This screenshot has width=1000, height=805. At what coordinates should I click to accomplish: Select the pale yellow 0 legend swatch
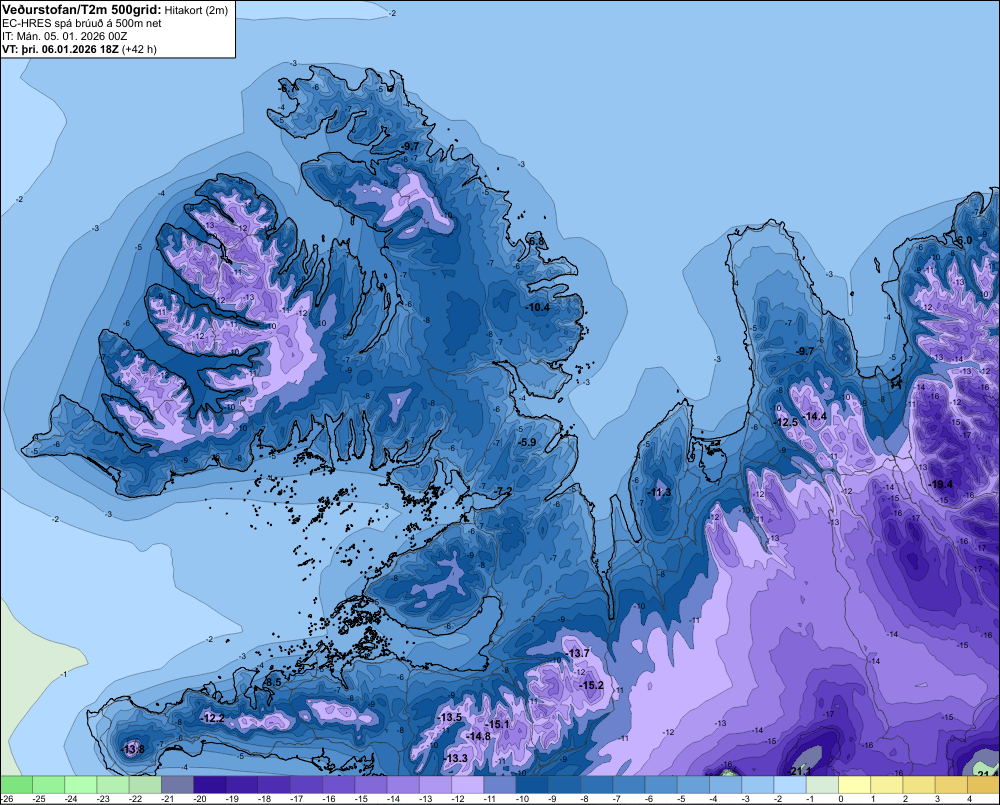click(854, 785)
